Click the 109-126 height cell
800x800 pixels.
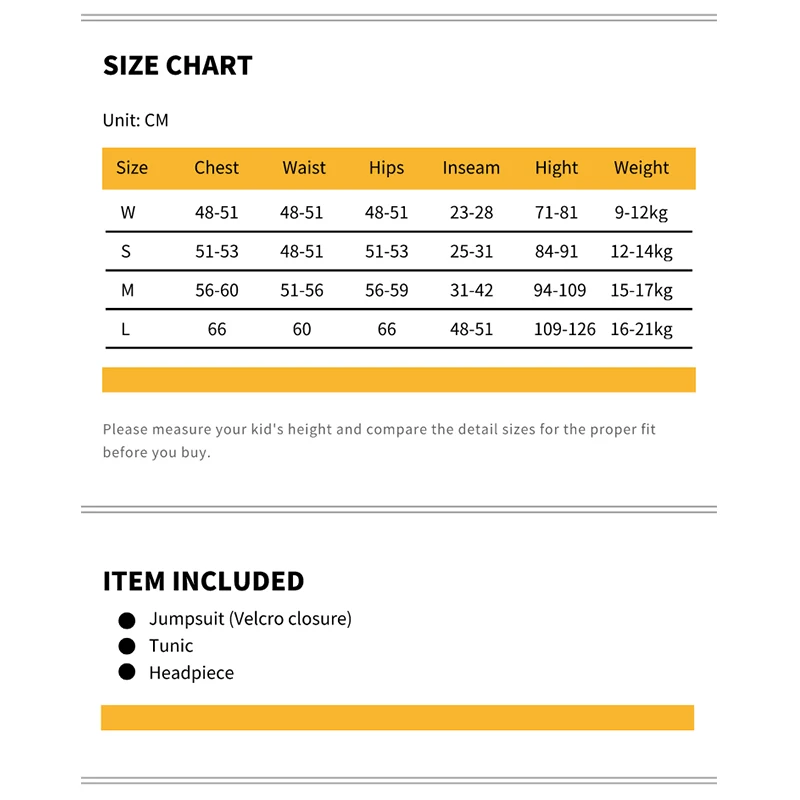tap(566, 329)
